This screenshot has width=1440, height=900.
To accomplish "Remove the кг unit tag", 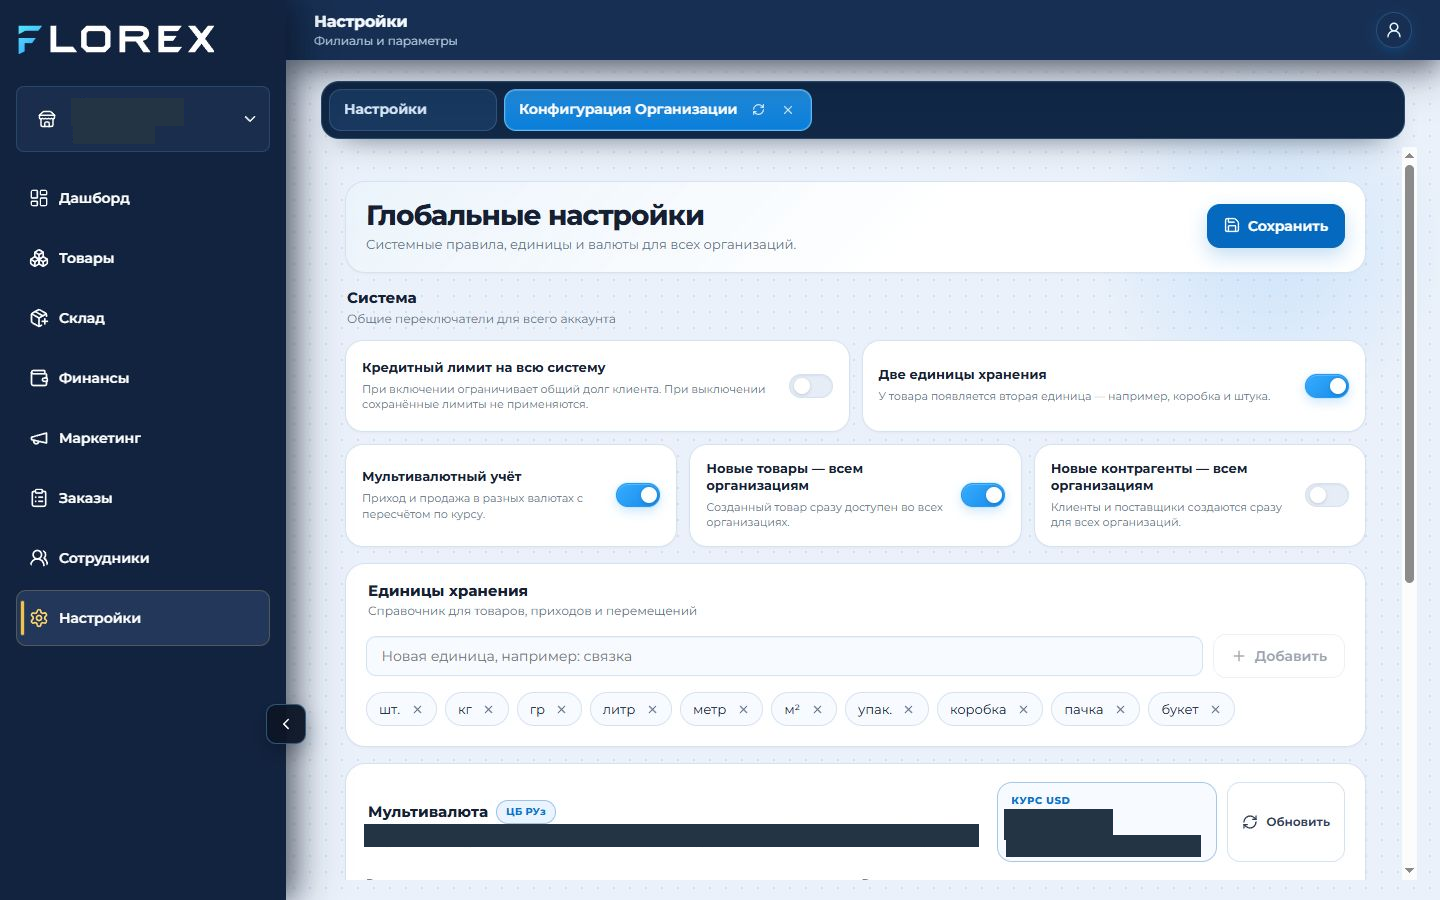I will coord(488,709).
